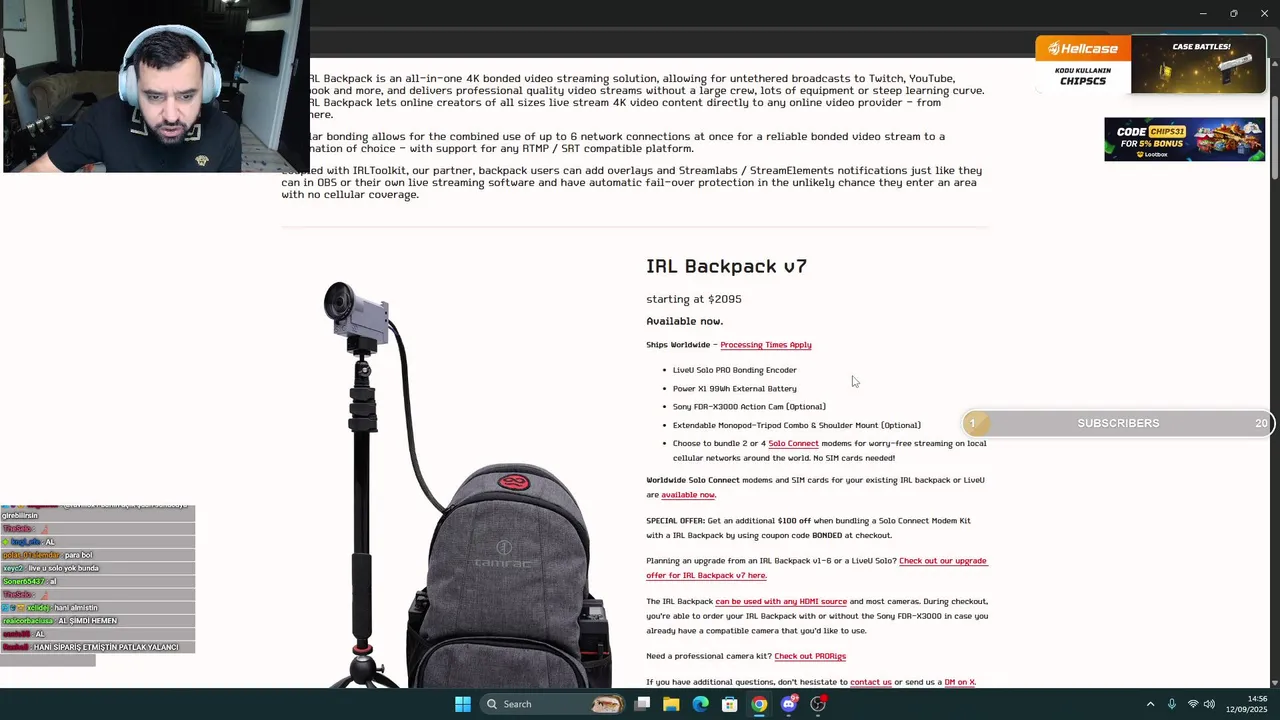Click the 'DM on X' link
The height and width of the screenshot is (720, 1280).
(x=959, y=682)
